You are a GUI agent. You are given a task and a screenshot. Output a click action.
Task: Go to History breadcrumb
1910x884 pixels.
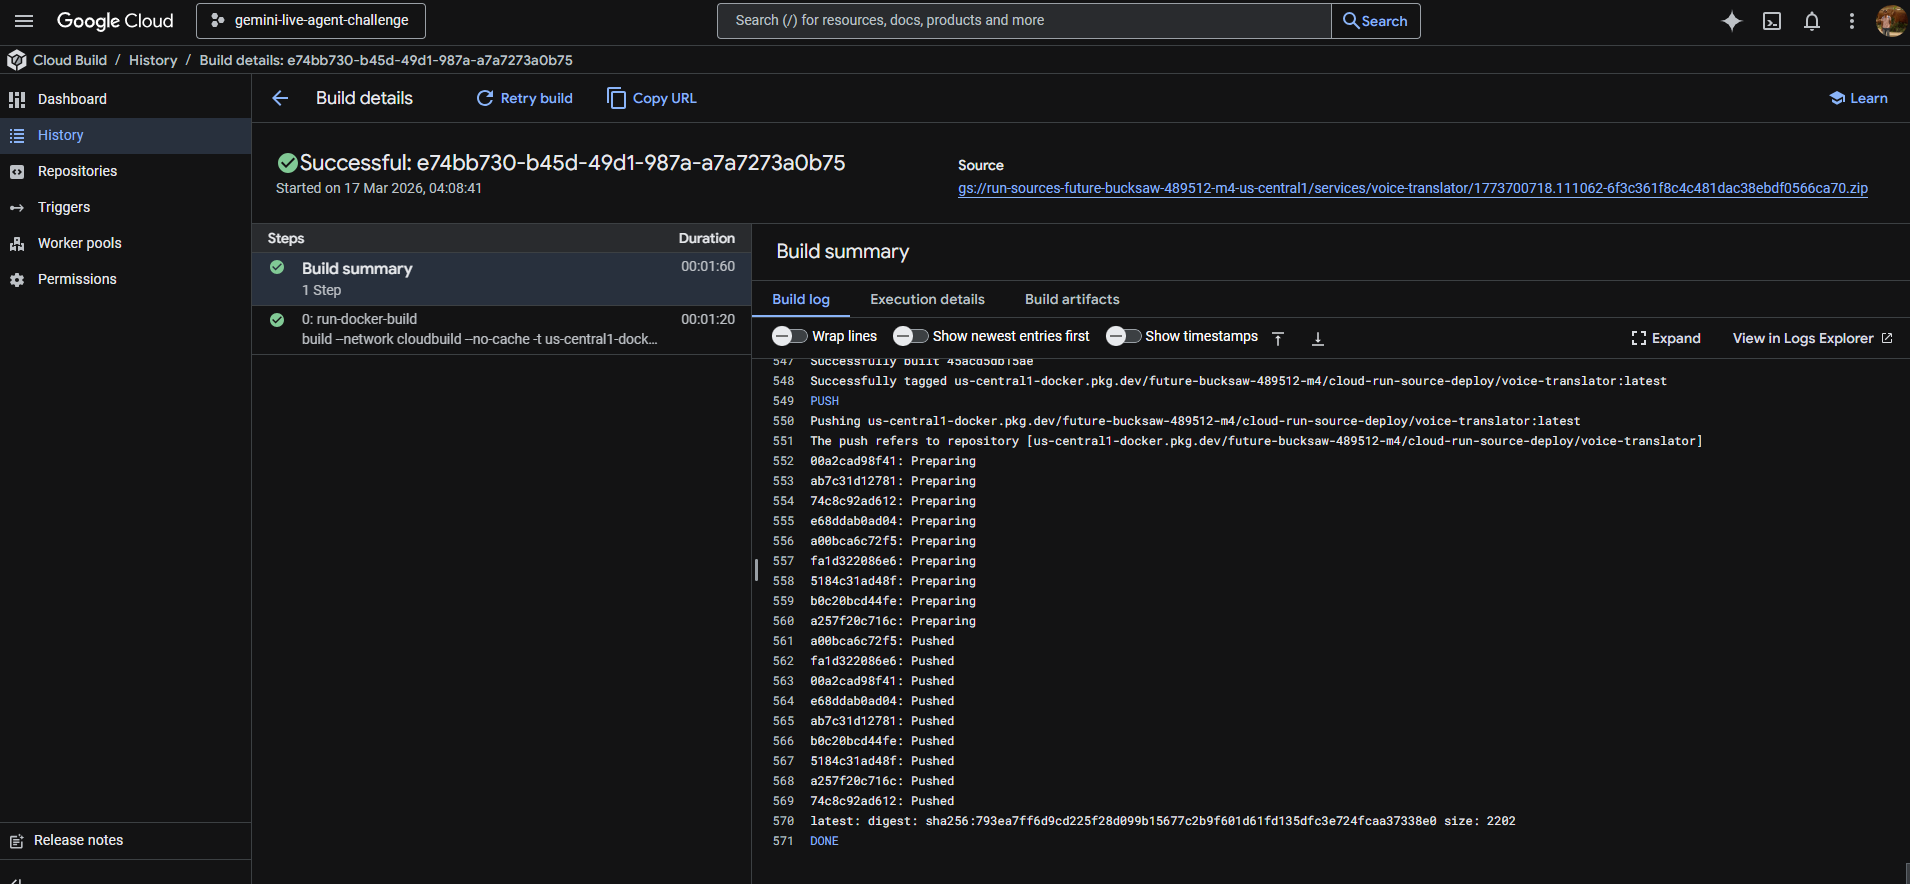click(153, 60)
